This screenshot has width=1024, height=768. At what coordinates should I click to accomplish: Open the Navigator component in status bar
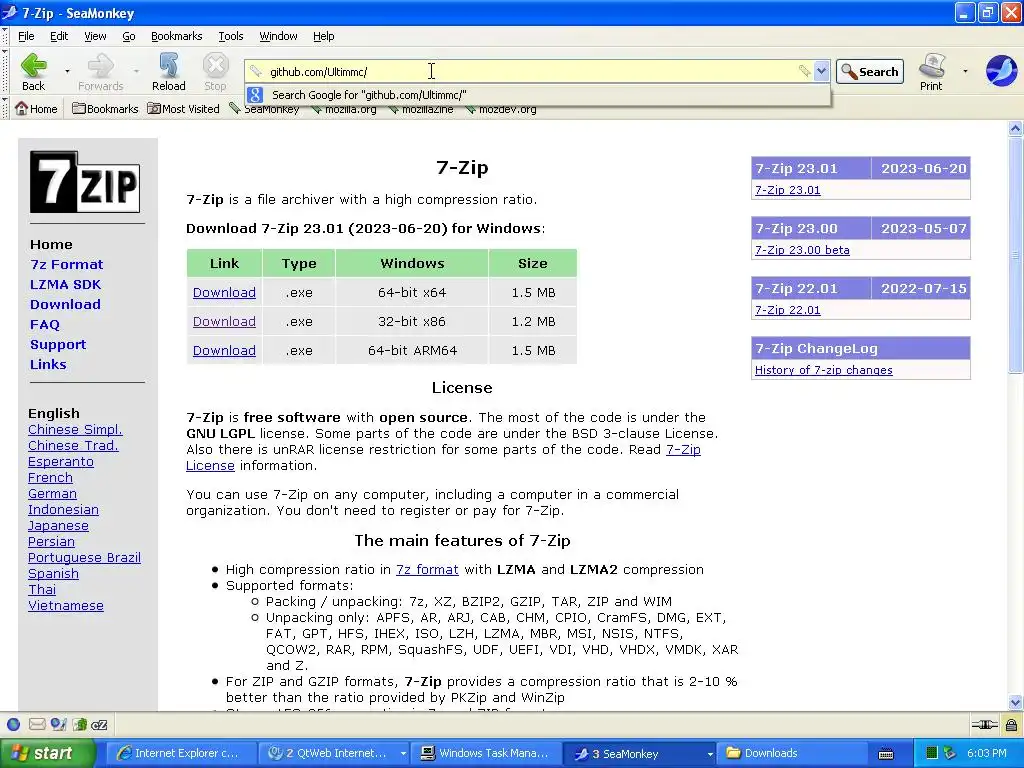14,724
